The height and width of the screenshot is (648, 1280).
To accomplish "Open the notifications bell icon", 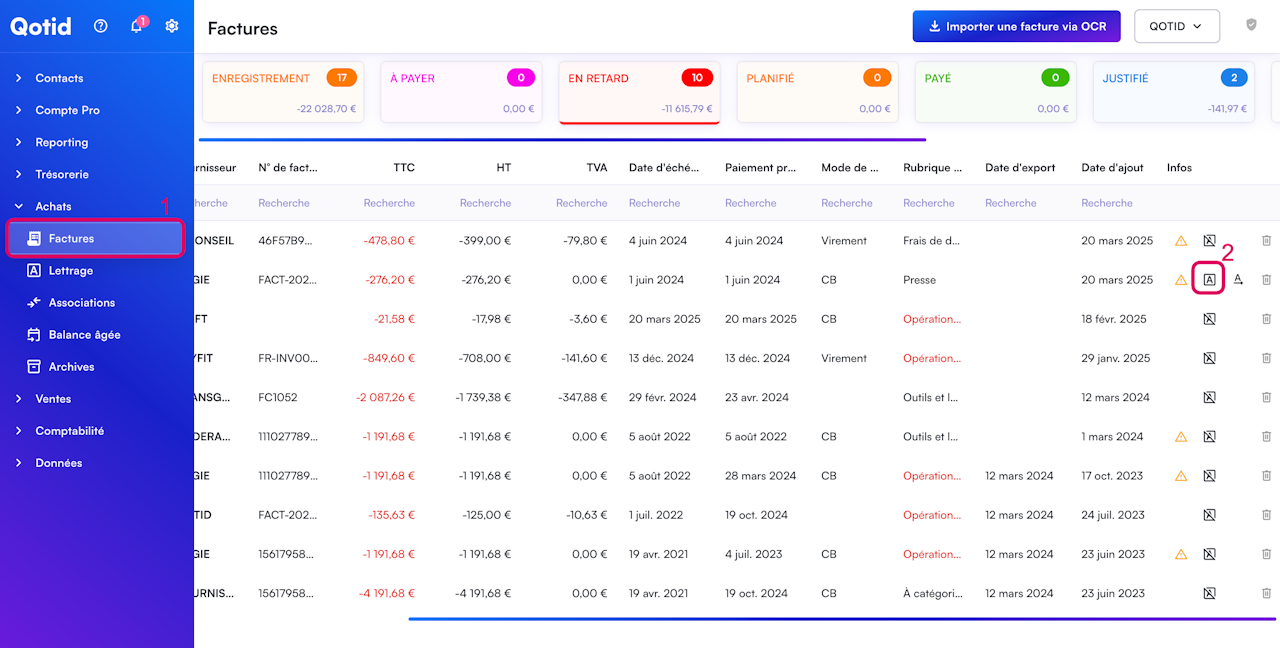I will (137, 26).
